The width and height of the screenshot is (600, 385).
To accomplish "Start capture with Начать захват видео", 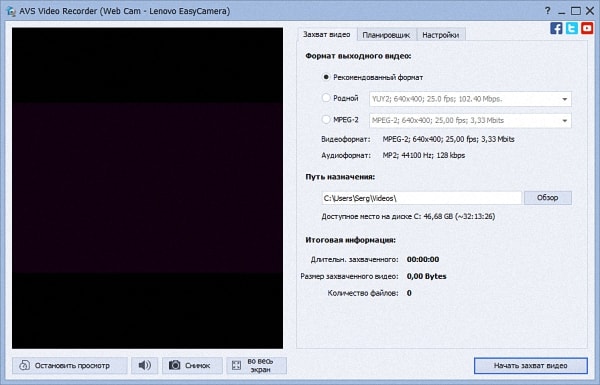I will click(531, 365).
